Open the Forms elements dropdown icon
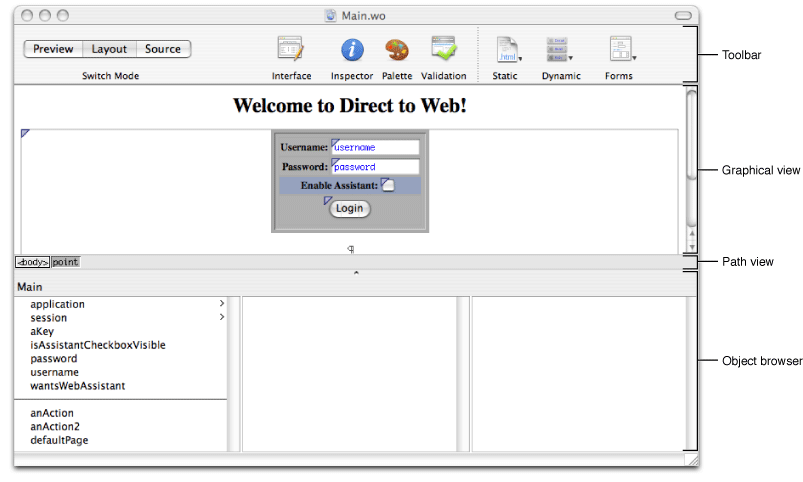The image size is (803, 482). (621, 50)
